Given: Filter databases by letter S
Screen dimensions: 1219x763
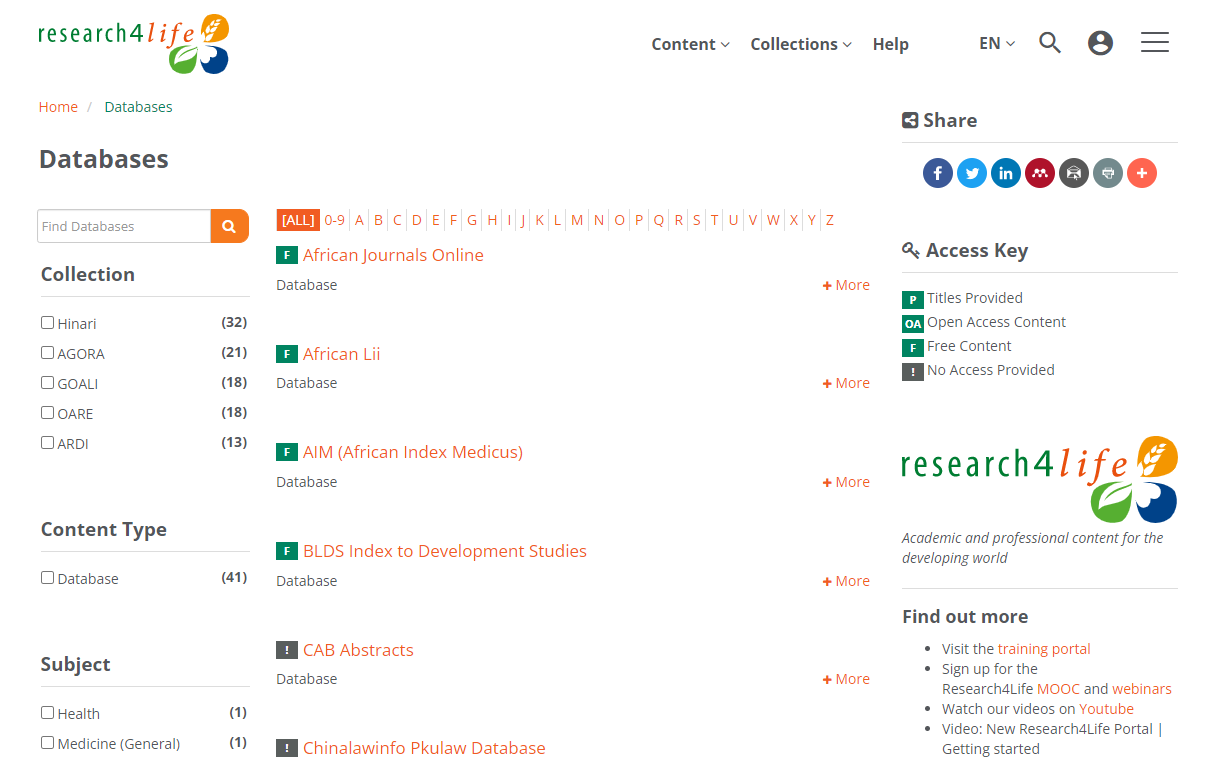Looking at the screenshot, I should (696, 220).
